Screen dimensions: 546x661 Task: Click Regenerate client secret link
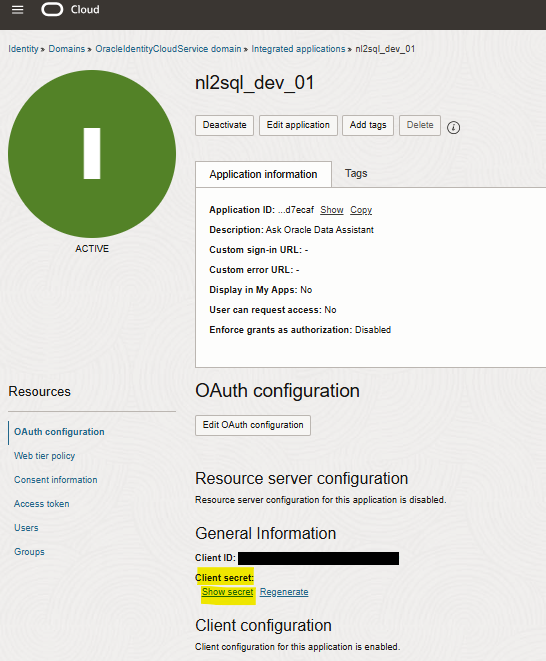point(284,592)
